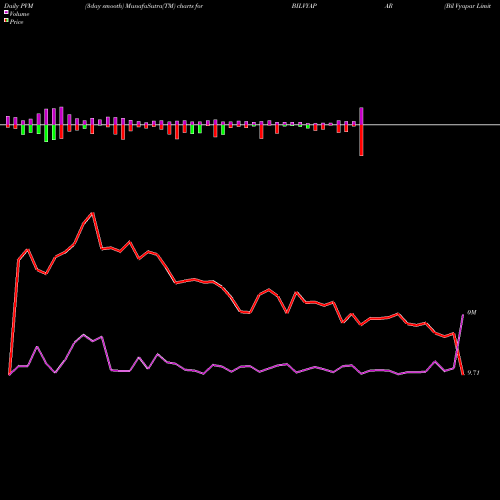Click the 'Volume' legend label
This screenshot has width=500, height=500.
tap(19, 14)
